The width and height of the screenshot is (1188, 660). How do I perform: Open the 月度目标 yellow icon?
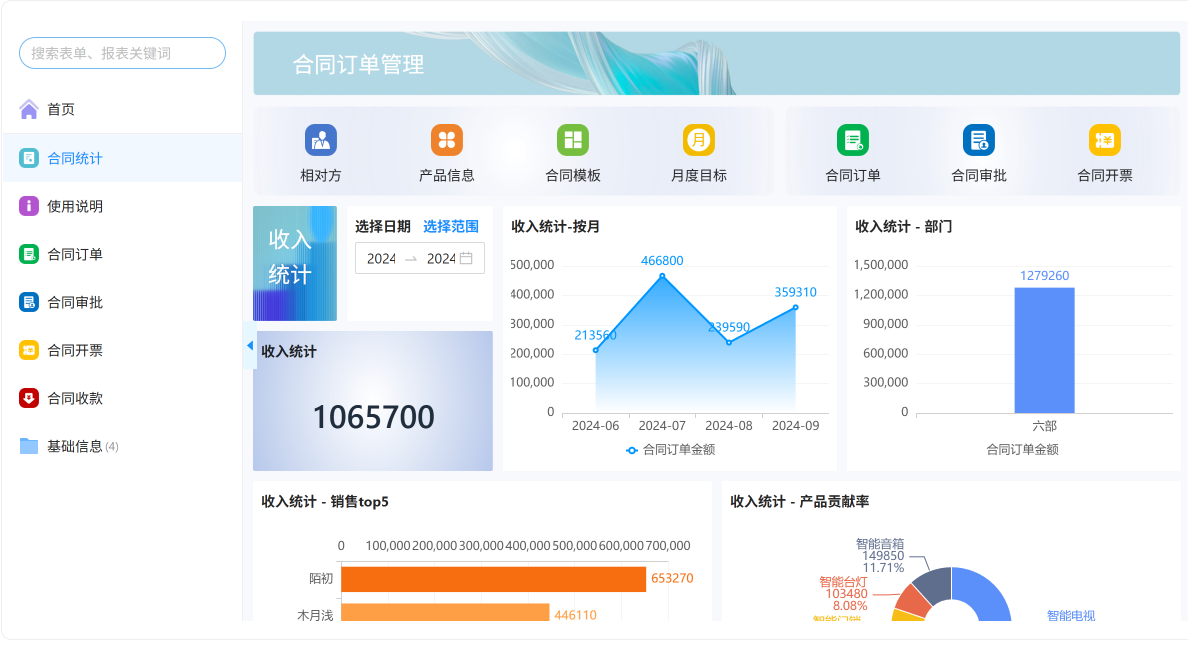[x=699, y=140]
